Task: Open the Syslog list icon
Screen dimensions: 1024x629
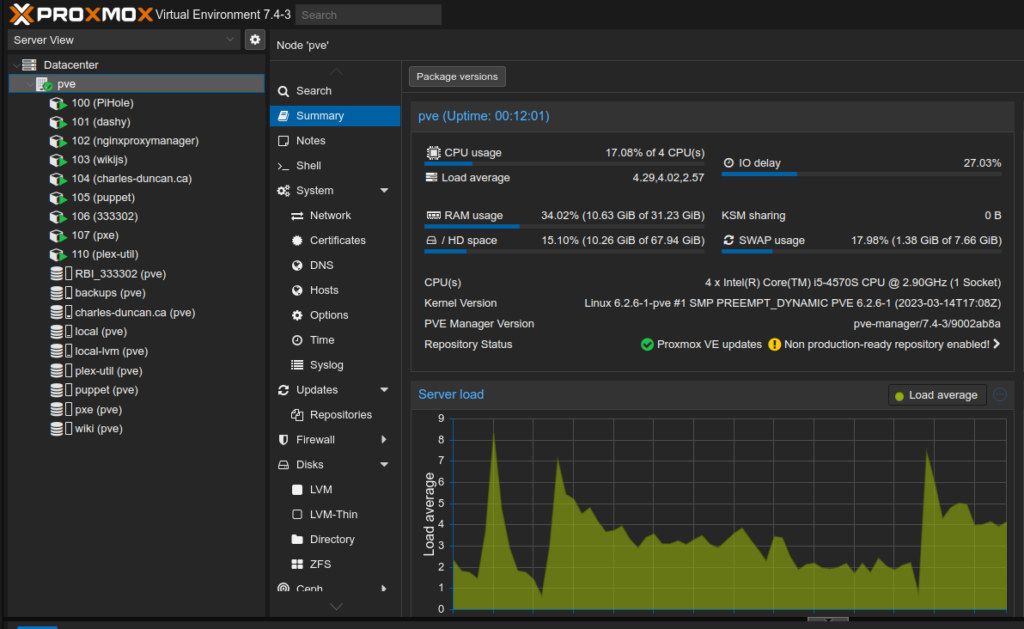Action: (297, 365)
